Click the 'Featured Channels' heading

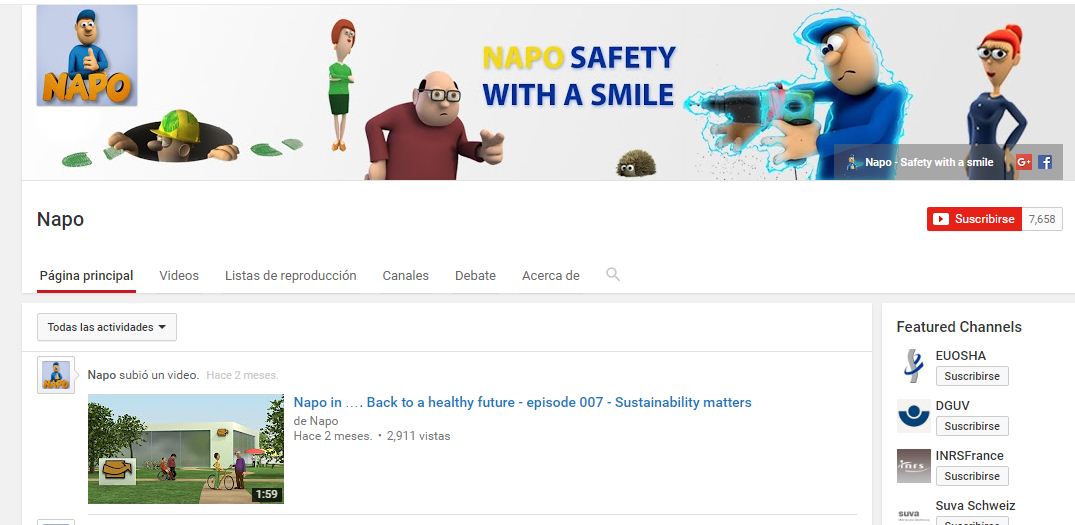click(x=959, y=327)
